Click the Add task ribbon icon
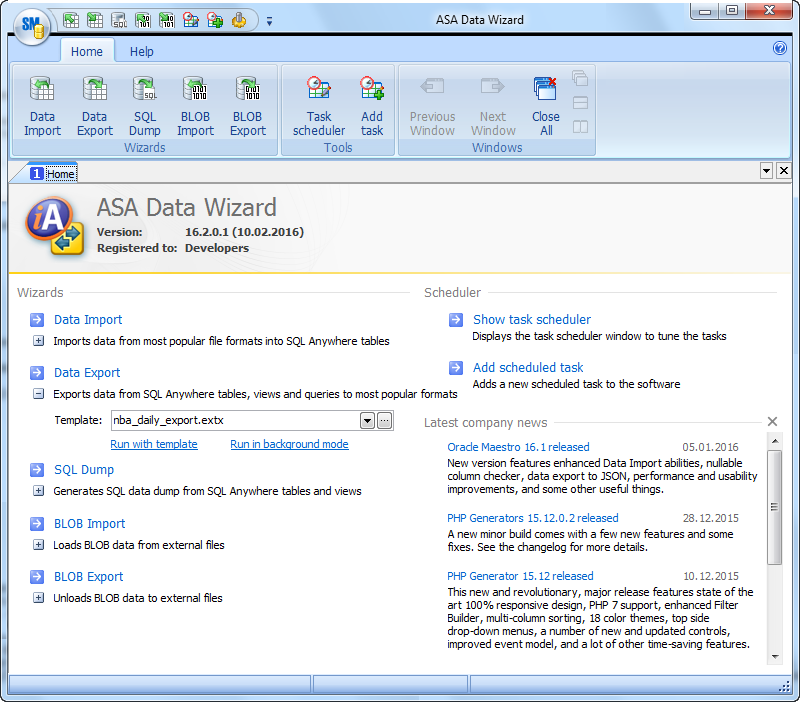Viewport: 800px width, 702px height. pos(371,103)
